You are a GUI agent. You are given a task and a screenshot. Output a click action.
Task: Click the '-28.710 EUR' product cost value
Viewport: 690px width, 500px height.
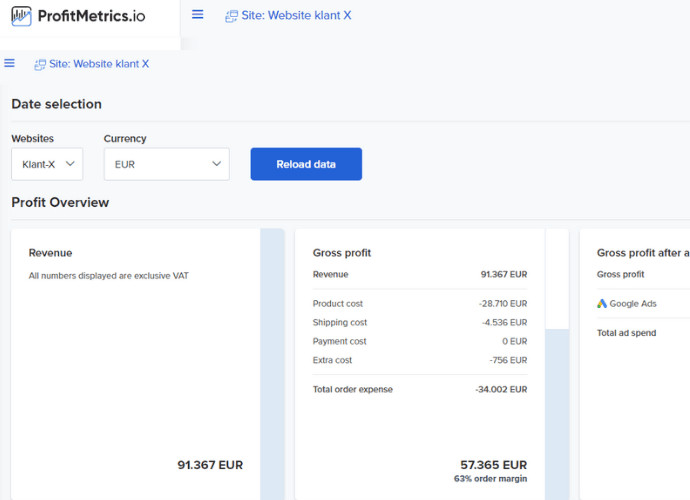point(503,304)
